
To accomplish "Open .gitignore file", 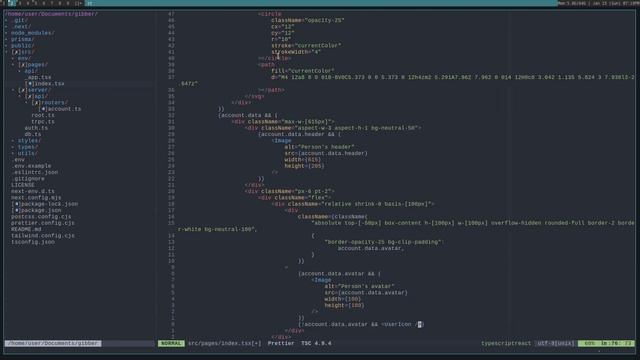I will point(28,178).
